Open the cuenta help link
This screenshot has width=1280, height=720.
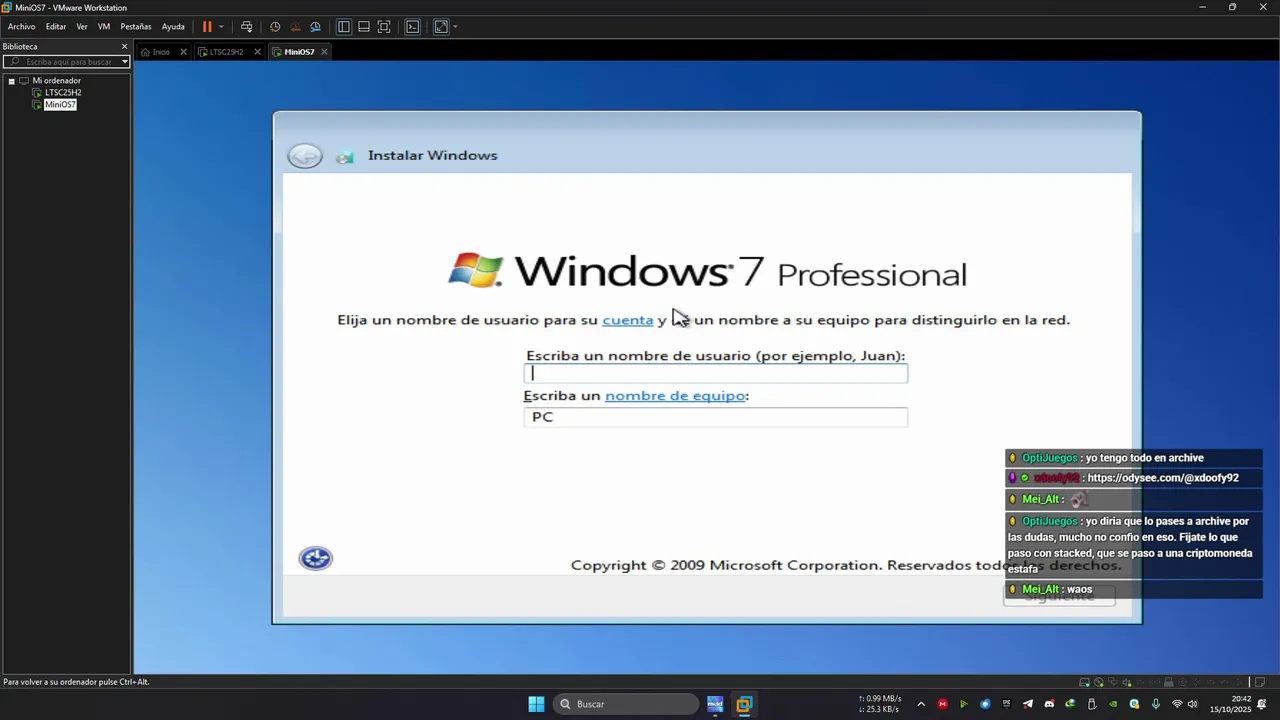(628, 320)
